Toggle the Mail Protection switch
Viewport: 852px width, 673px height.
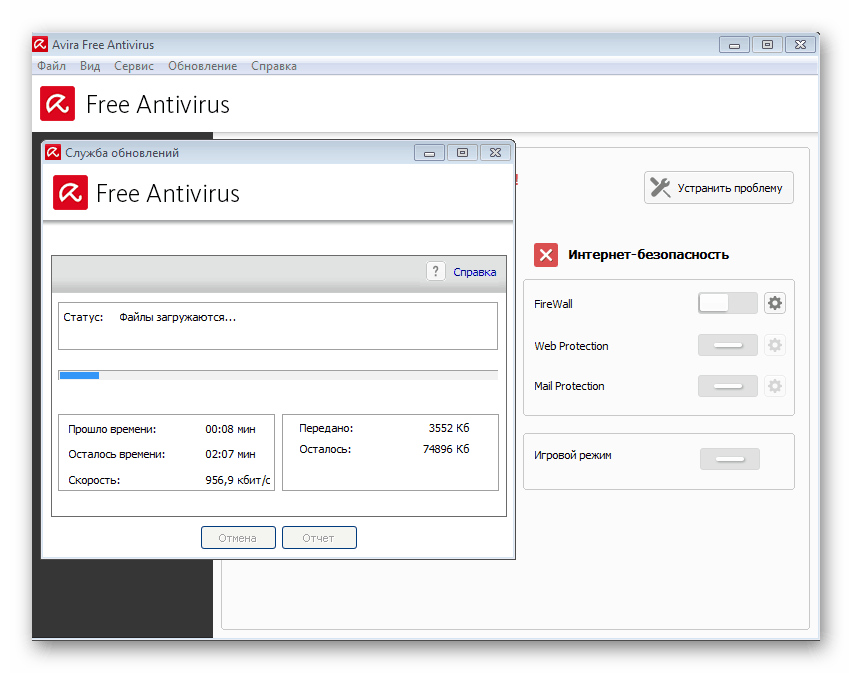tap(727, 386)
